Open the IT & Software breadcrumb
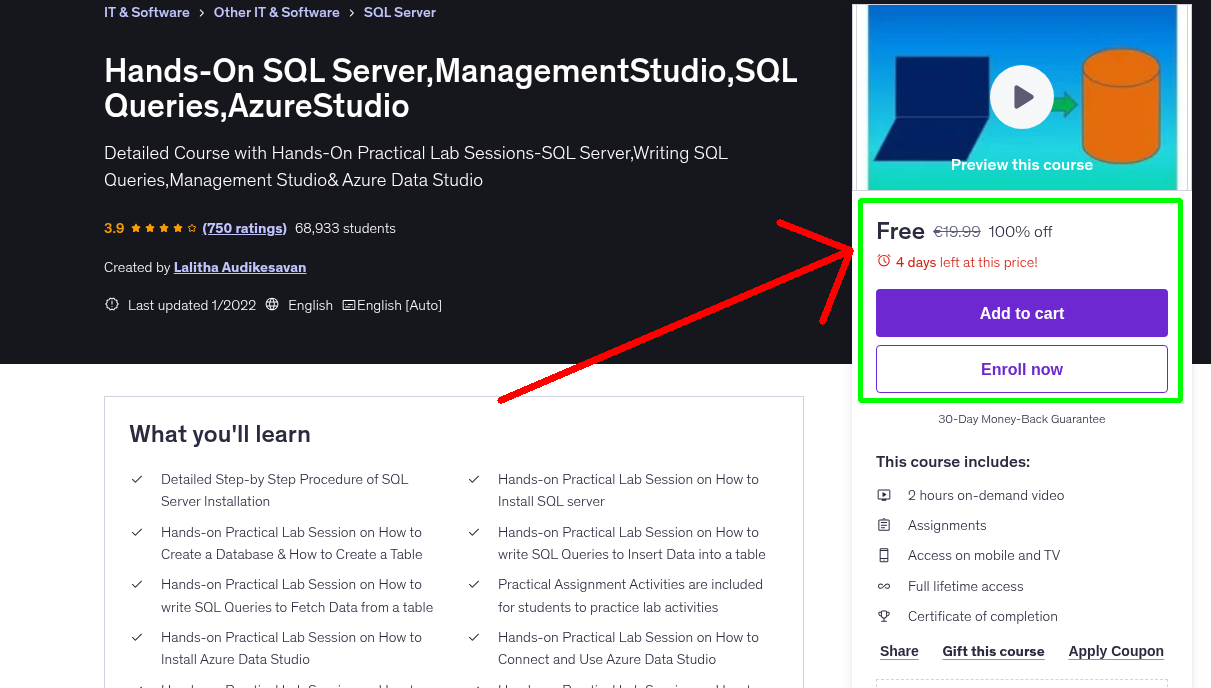Screen dimensions: 1211x688 (147, 12)
